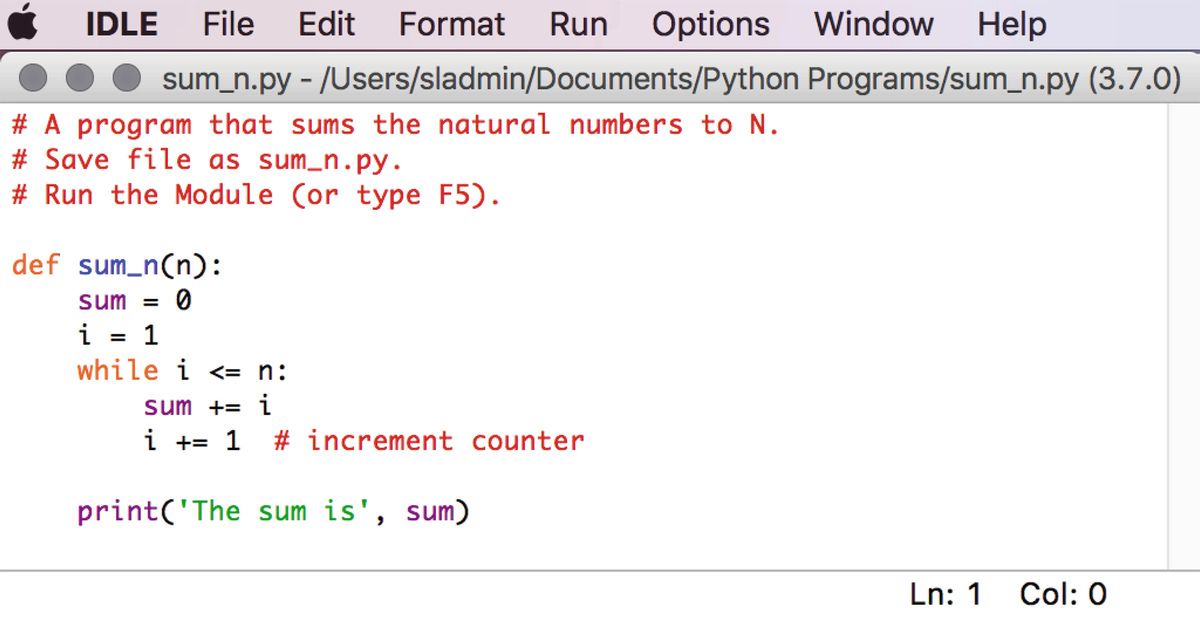Click the print statement line
The height and width of the screenshot is (619, 1200).
pos(273,512)
